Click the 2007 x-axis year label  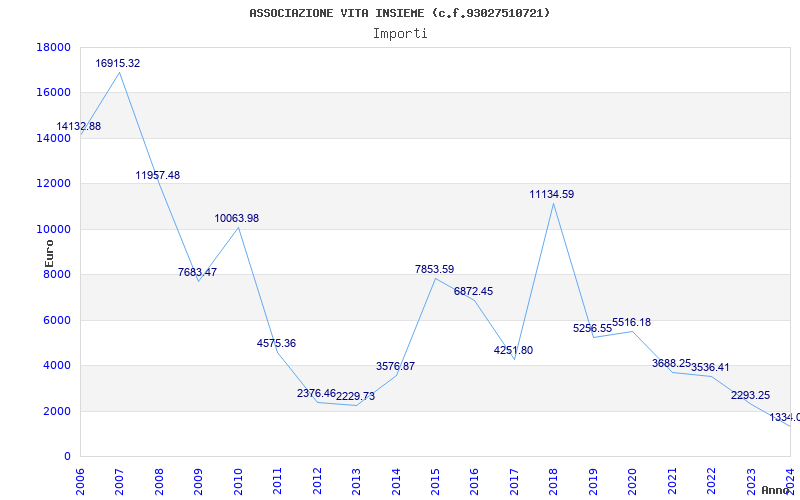tap(119, 481)
